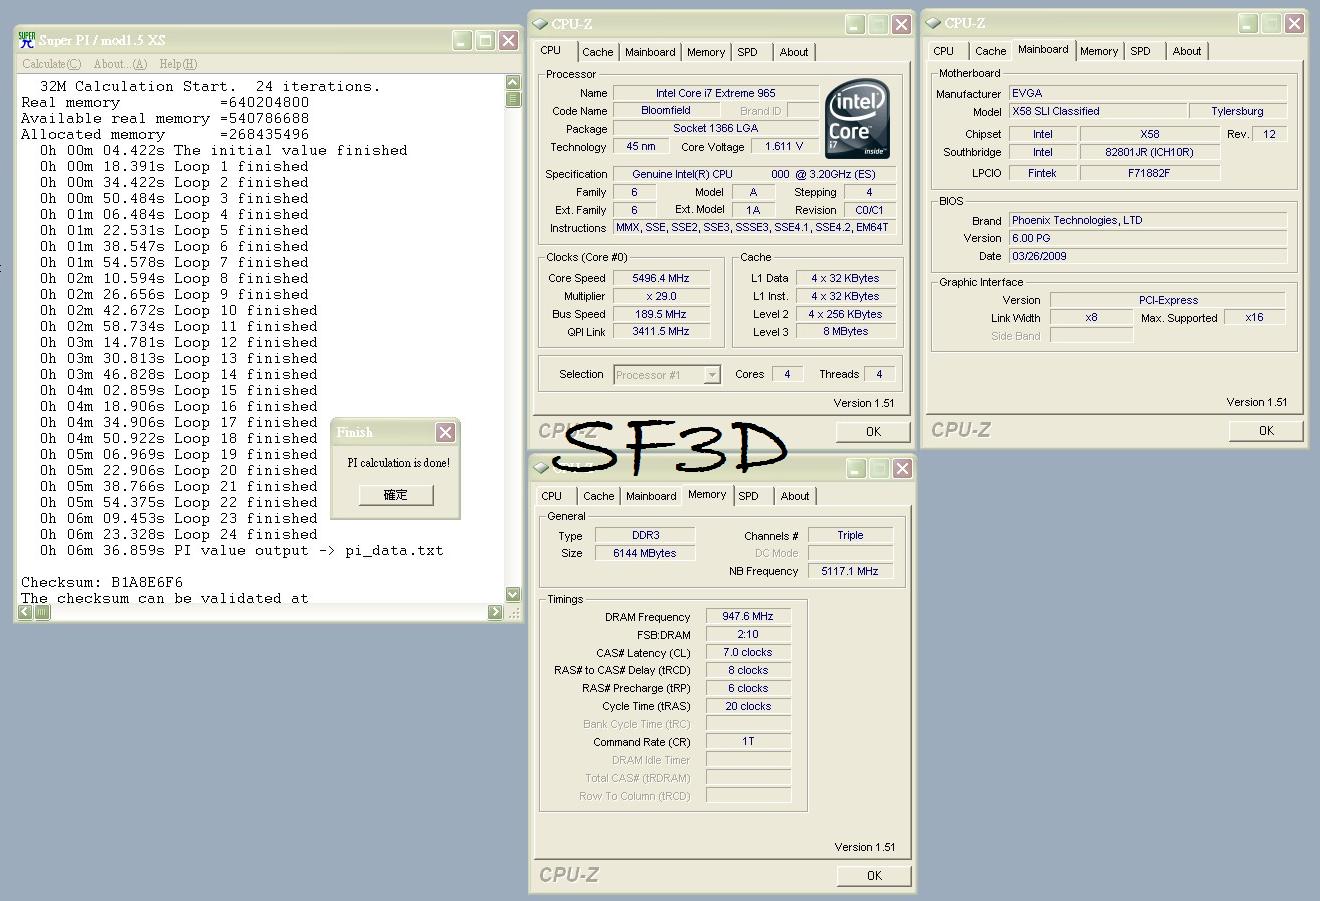Click OK in the Mainboard window
This screenshot has height=901, width=1320.
pyautogui.click(x=1266, y=431)
